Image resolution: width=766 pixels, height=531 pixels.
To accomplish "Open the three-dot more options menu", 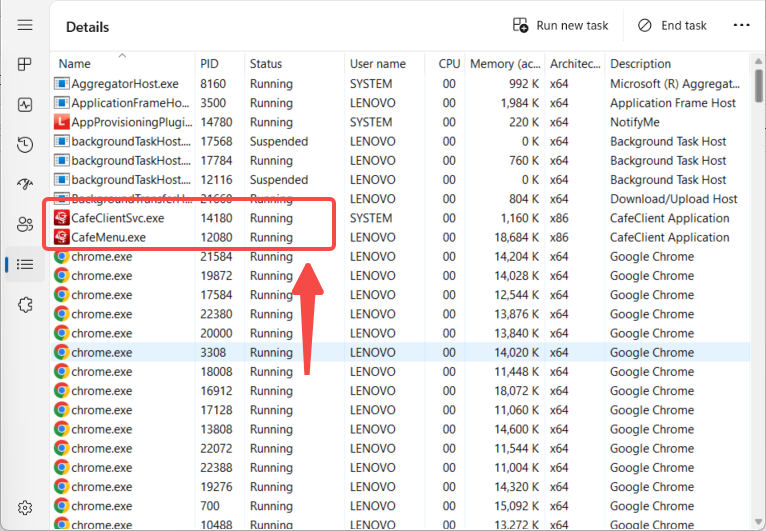I will [741, 25].
